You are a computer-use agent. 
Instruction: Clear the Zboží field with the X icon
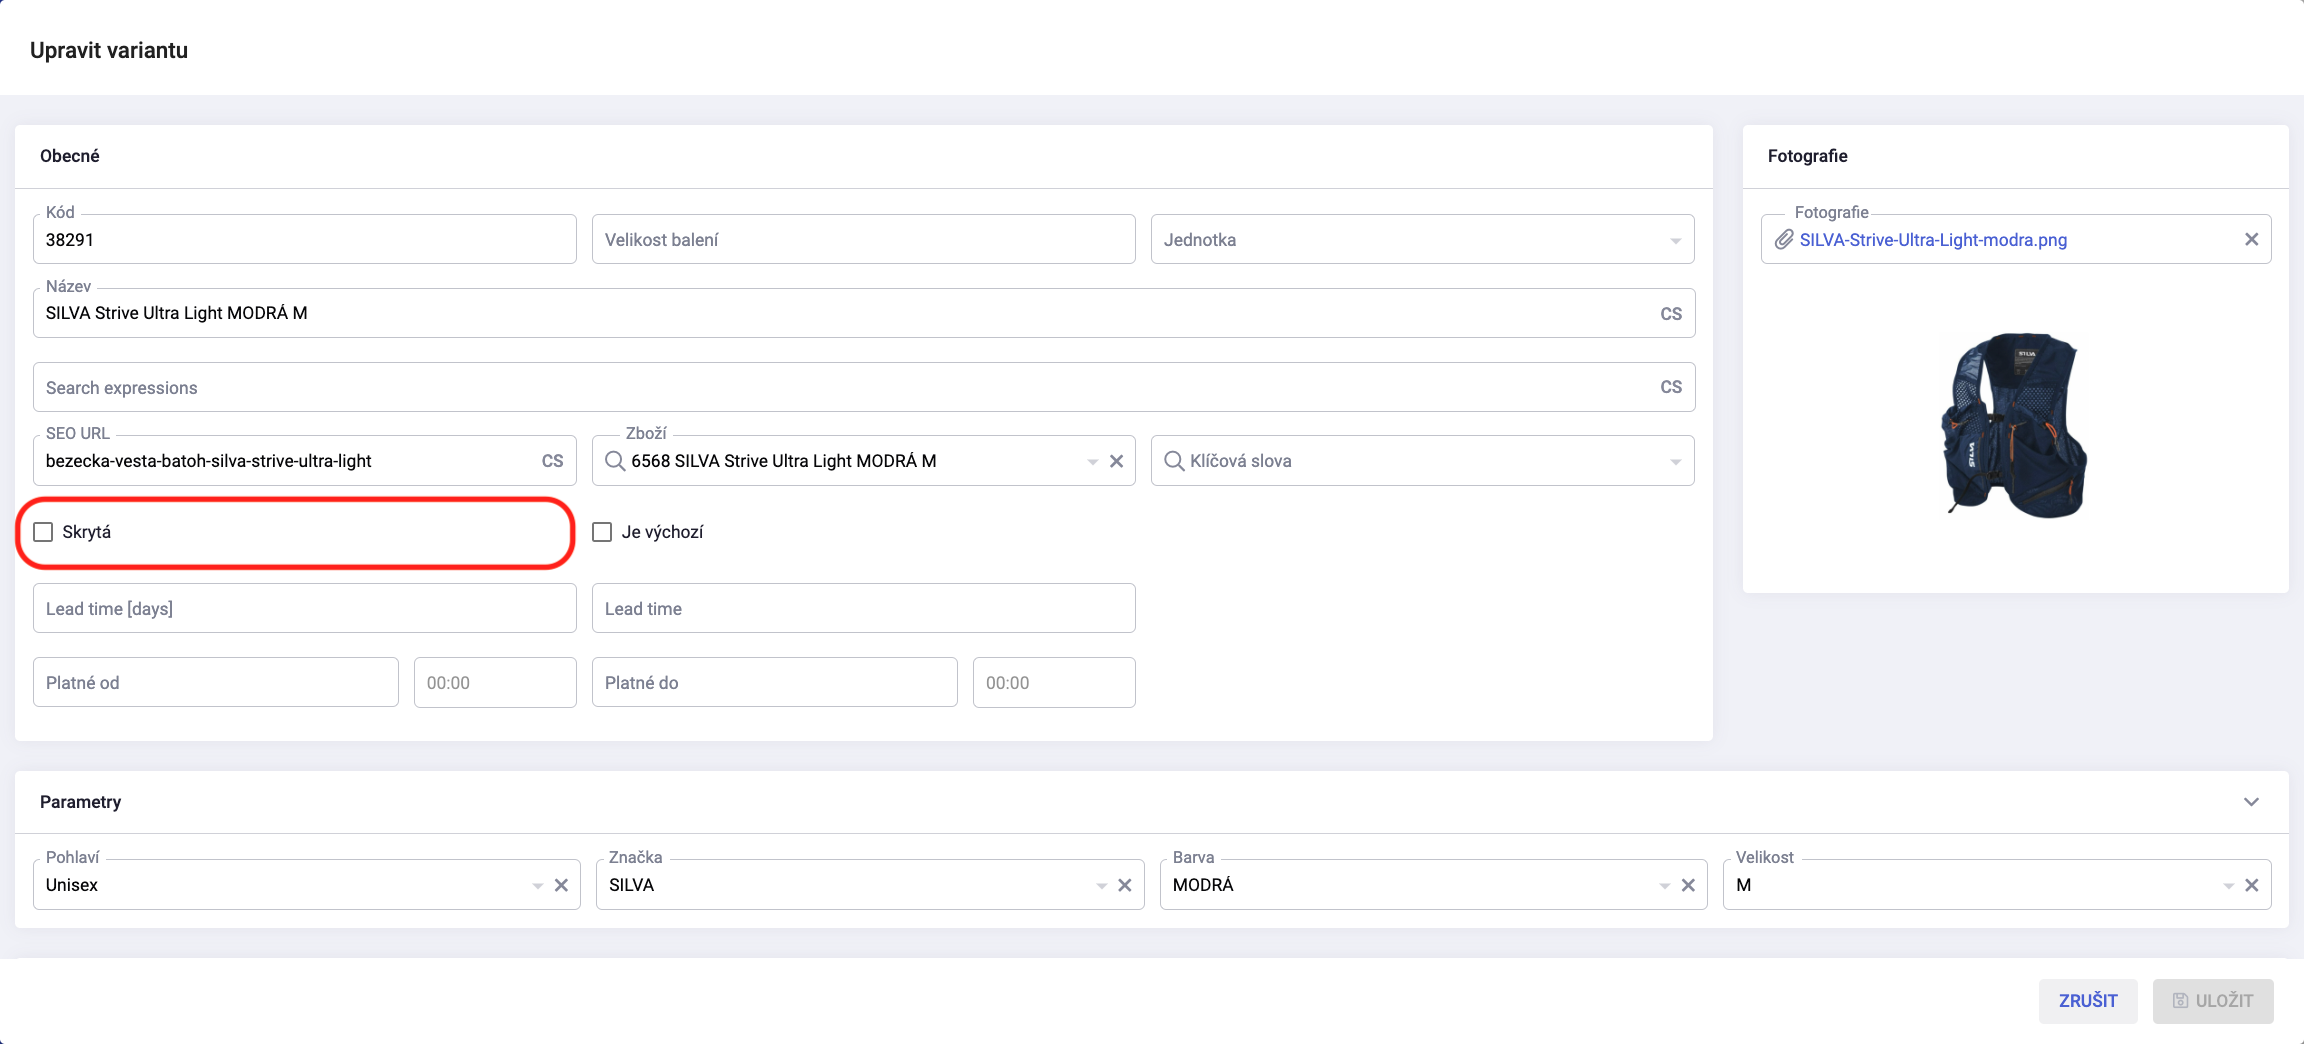click(1117, 461)
